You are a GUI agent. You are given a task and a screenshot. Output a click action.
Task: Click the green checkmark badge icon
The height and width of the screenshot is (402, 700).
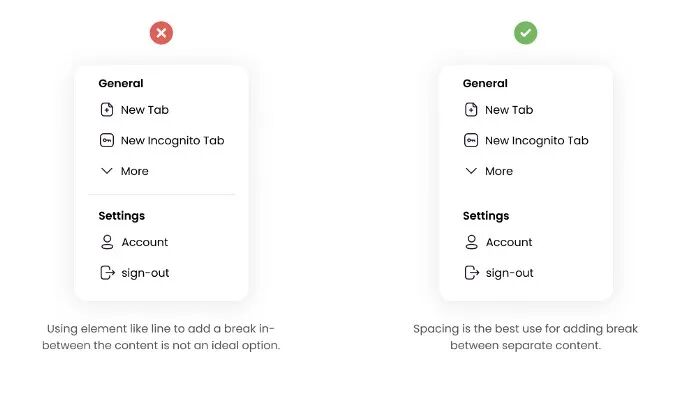pyautogui.click(x=525, y=33)
